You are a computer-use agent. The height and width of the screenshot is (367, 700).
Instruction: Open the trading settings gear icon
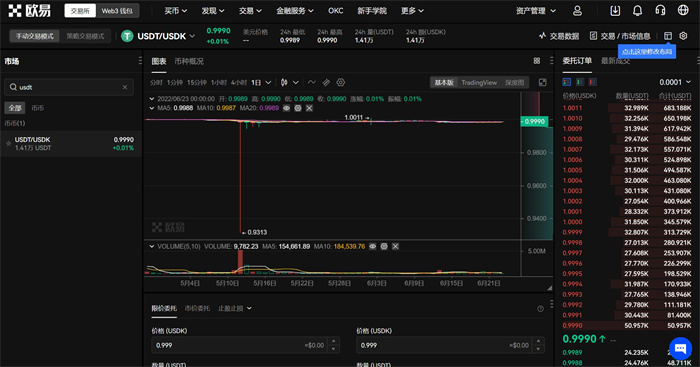(x=683, y=36)
